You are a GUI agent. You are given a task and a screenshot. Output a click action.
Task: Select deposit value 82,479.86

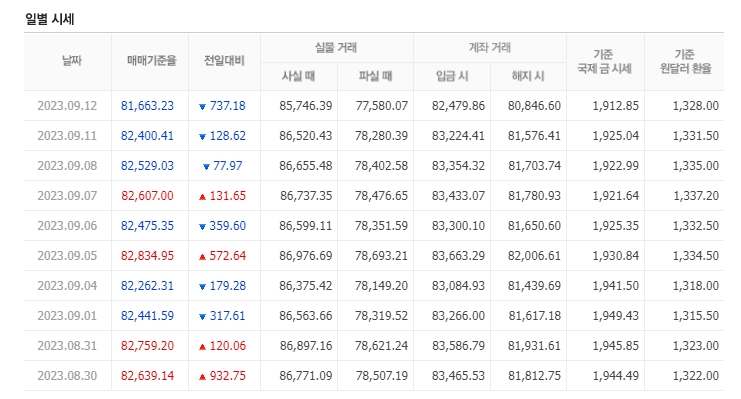pos(458,105)
